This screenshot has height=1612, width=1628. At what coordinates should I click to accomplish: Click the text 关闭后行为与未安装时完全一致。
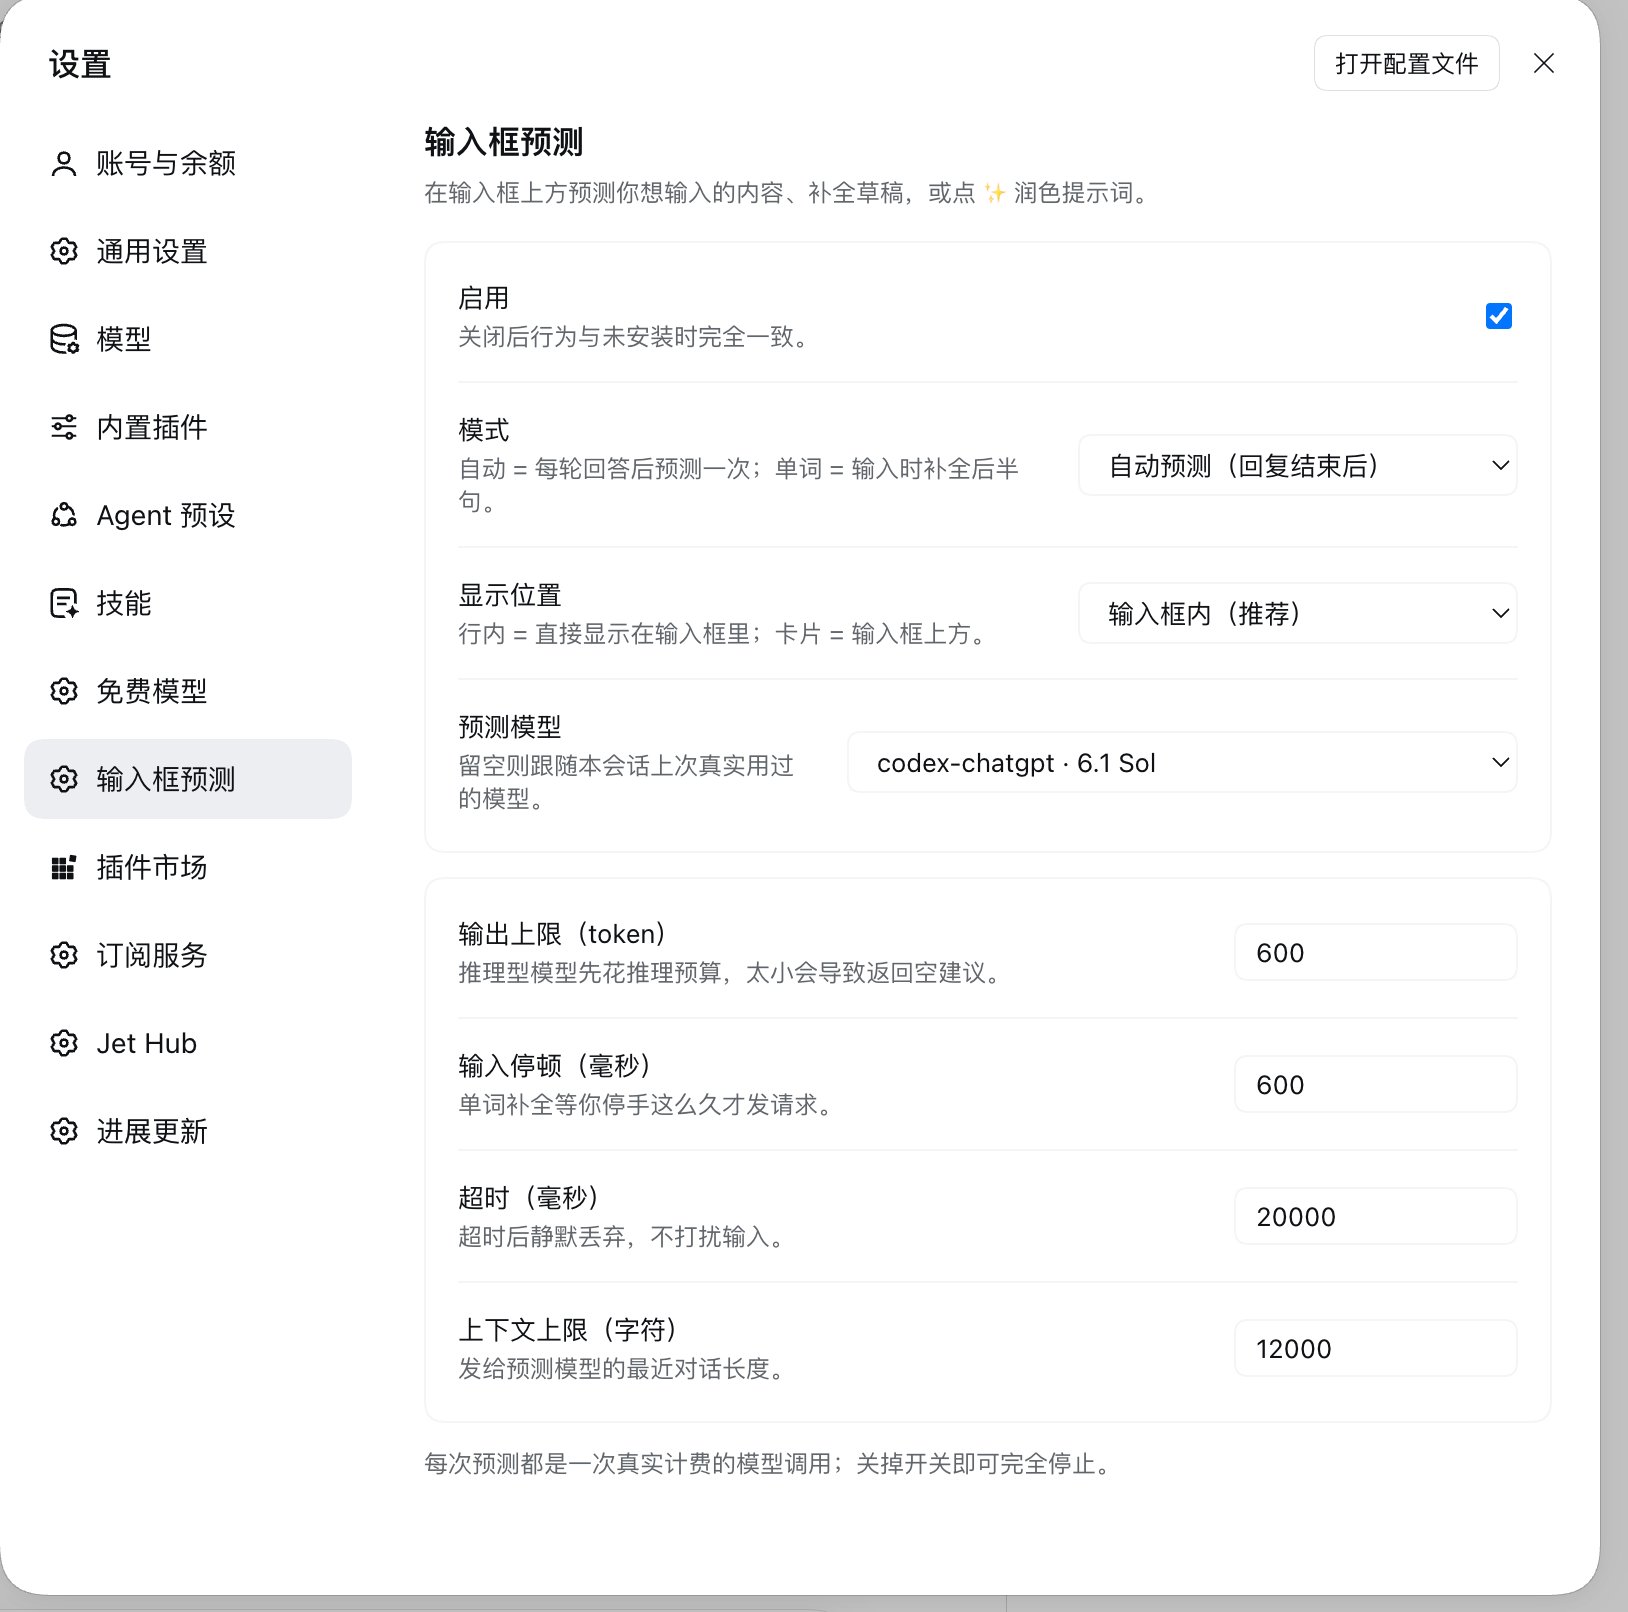(x=634, y=337)
